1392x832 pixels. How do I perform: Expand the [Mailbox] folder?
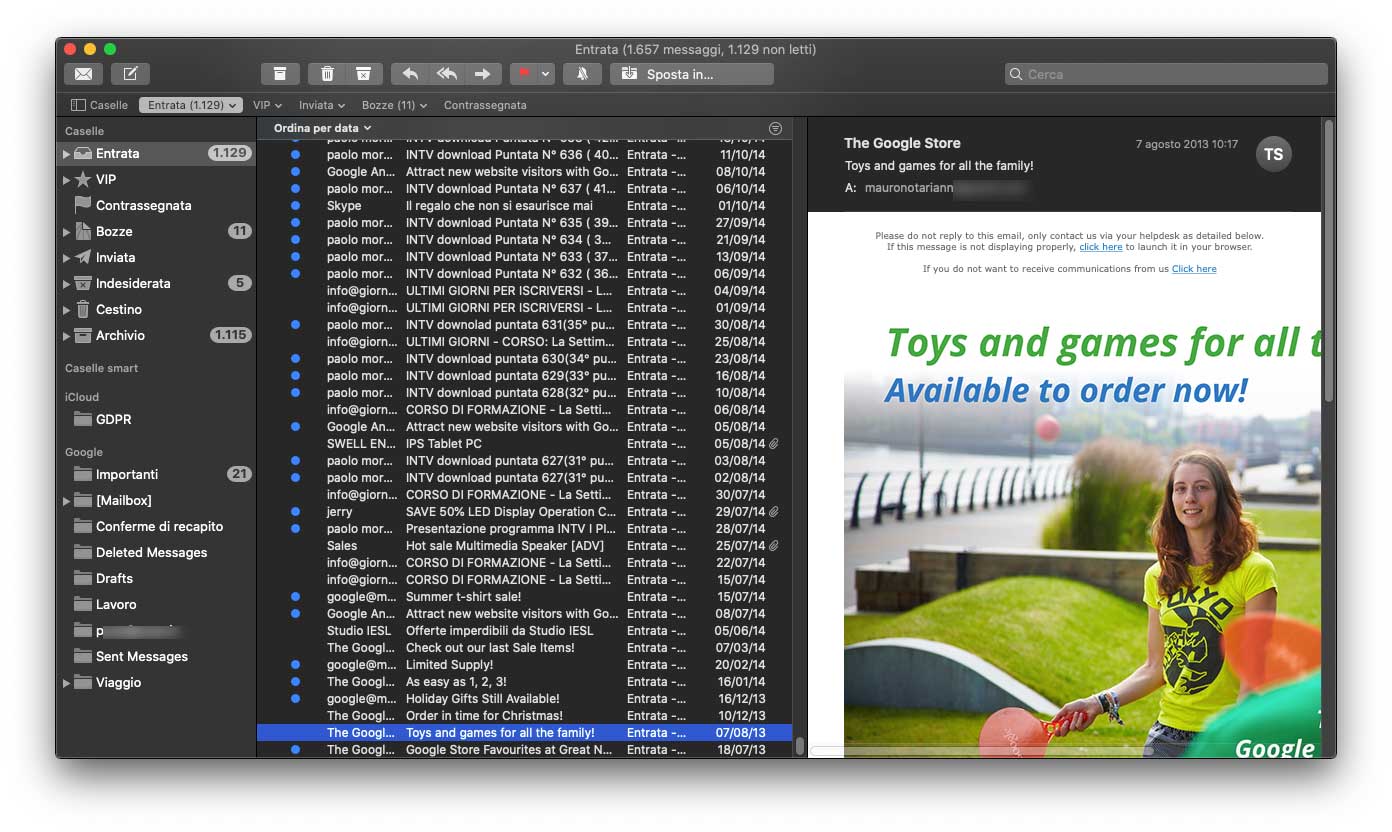pyautogui.click(x=66, y=501)
